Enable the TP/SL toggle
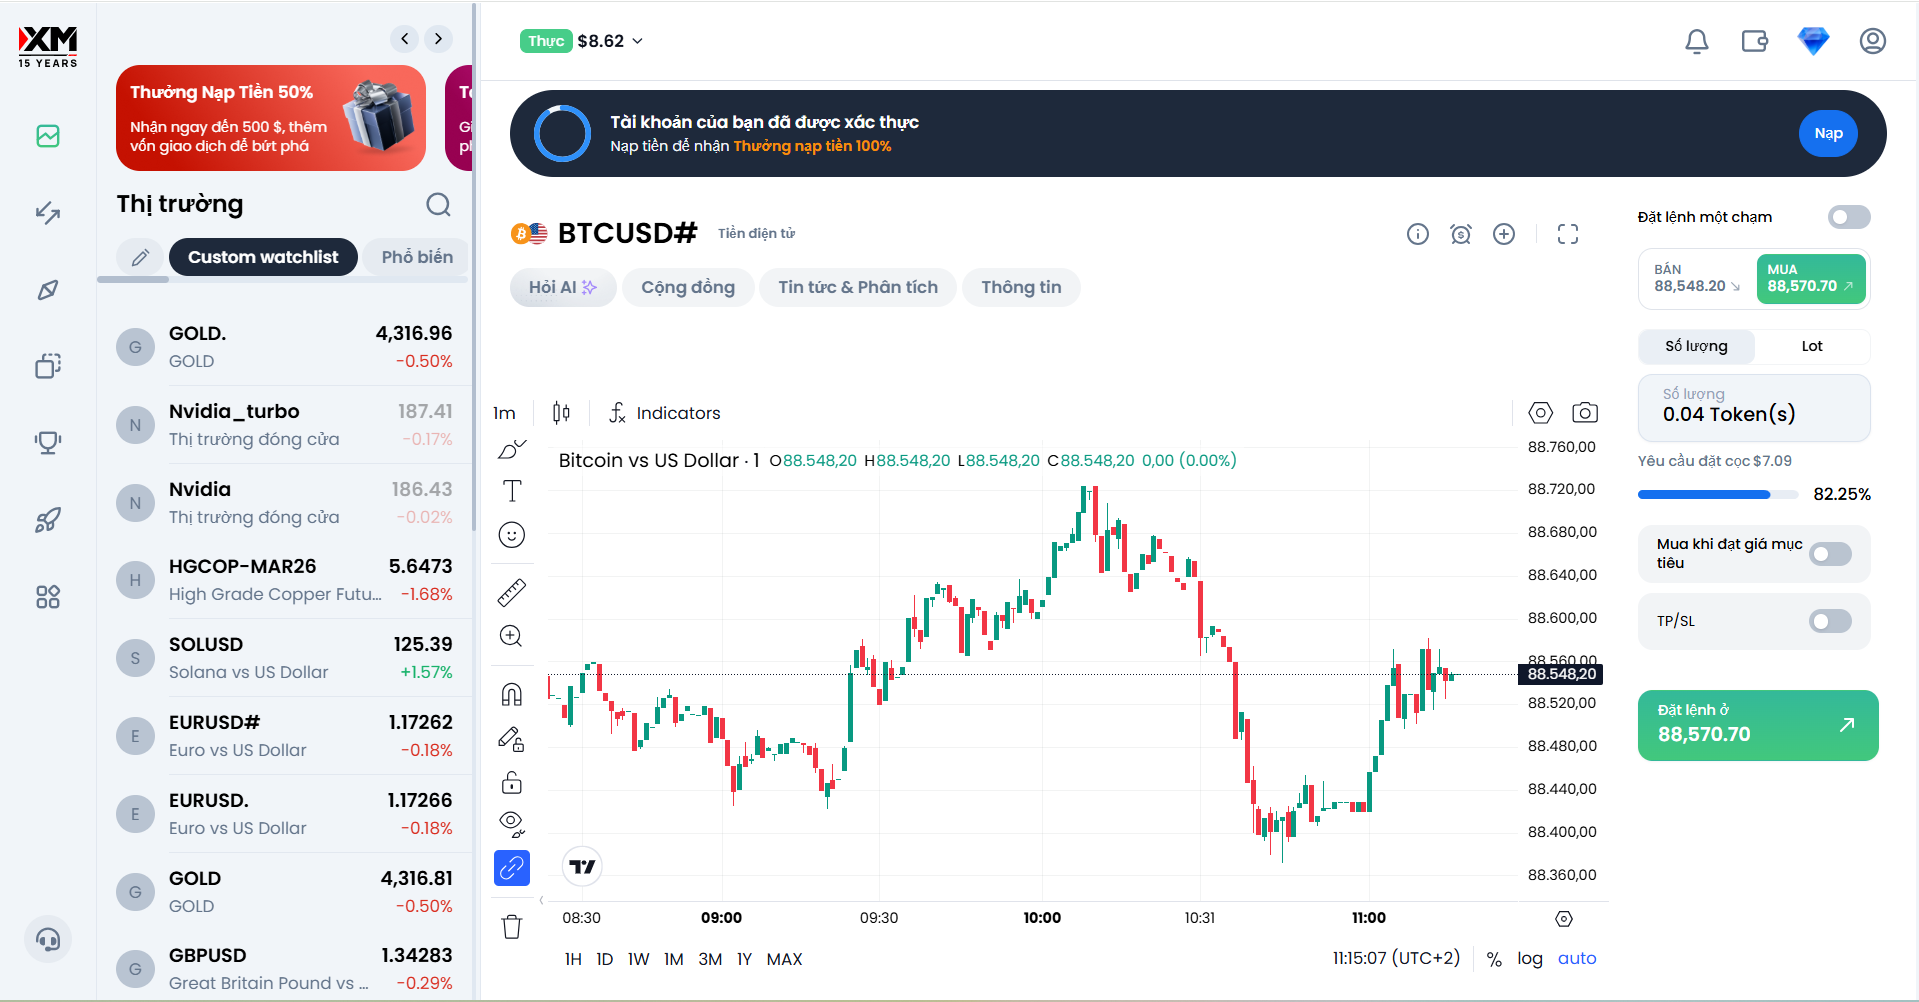 tap(1831, 621)
